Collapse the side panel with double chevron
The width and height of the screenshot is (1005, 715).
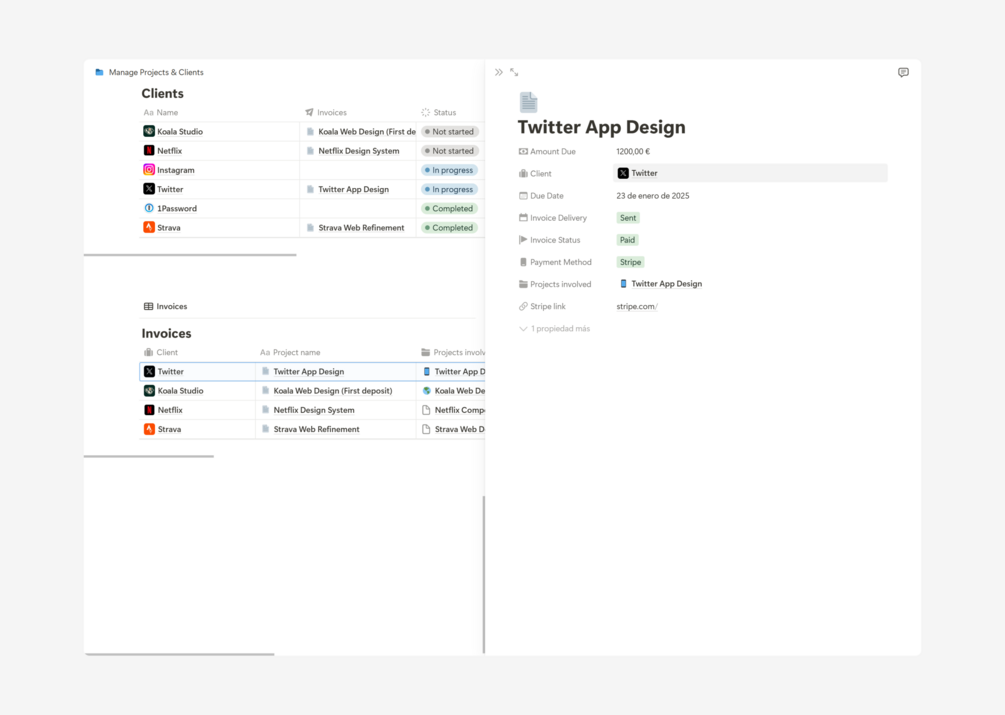(499, 72)
